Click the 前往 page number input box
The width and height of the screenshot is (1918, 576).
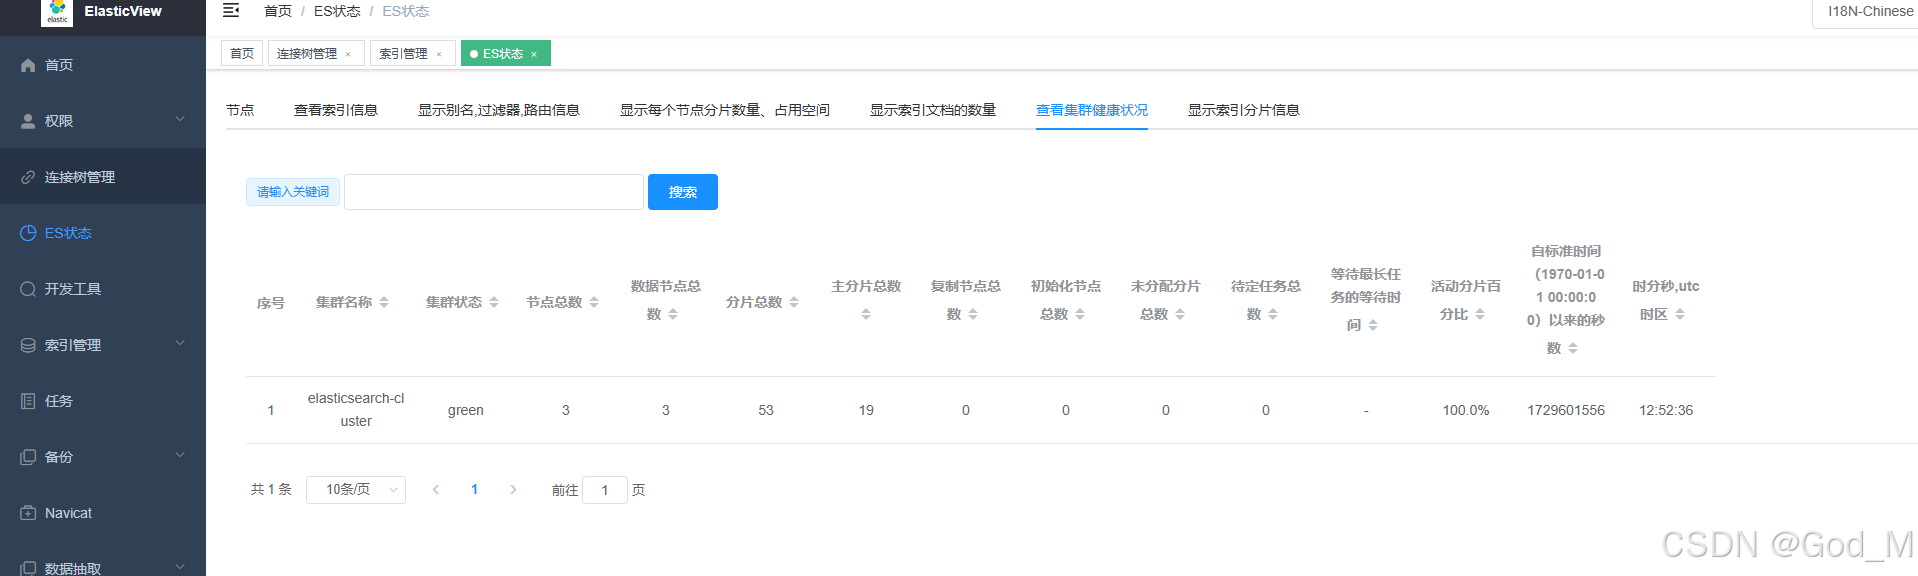[605, 490]
